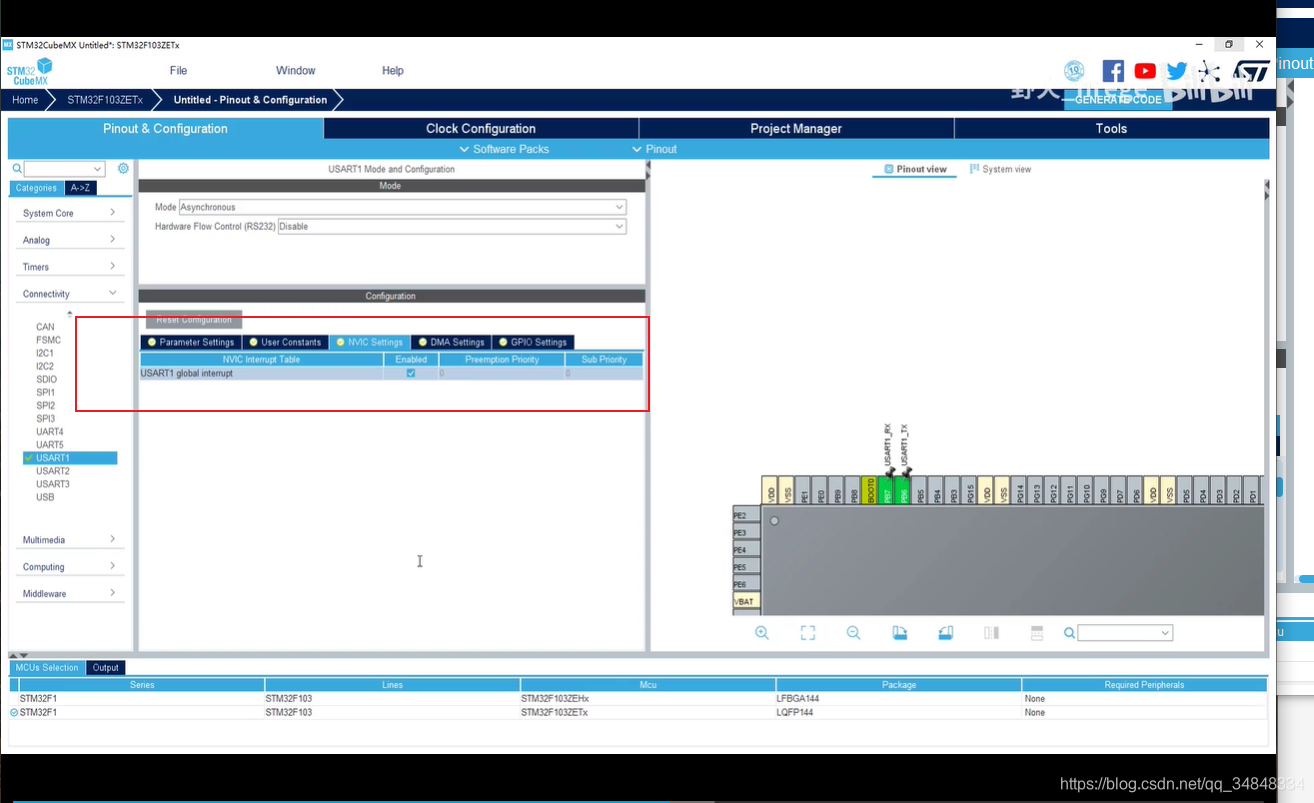Image resolution: width=1314 pixels, height=803 pixels.
Task: Rotate the chip view counterclockwise
Action: (x=945, y=633)
